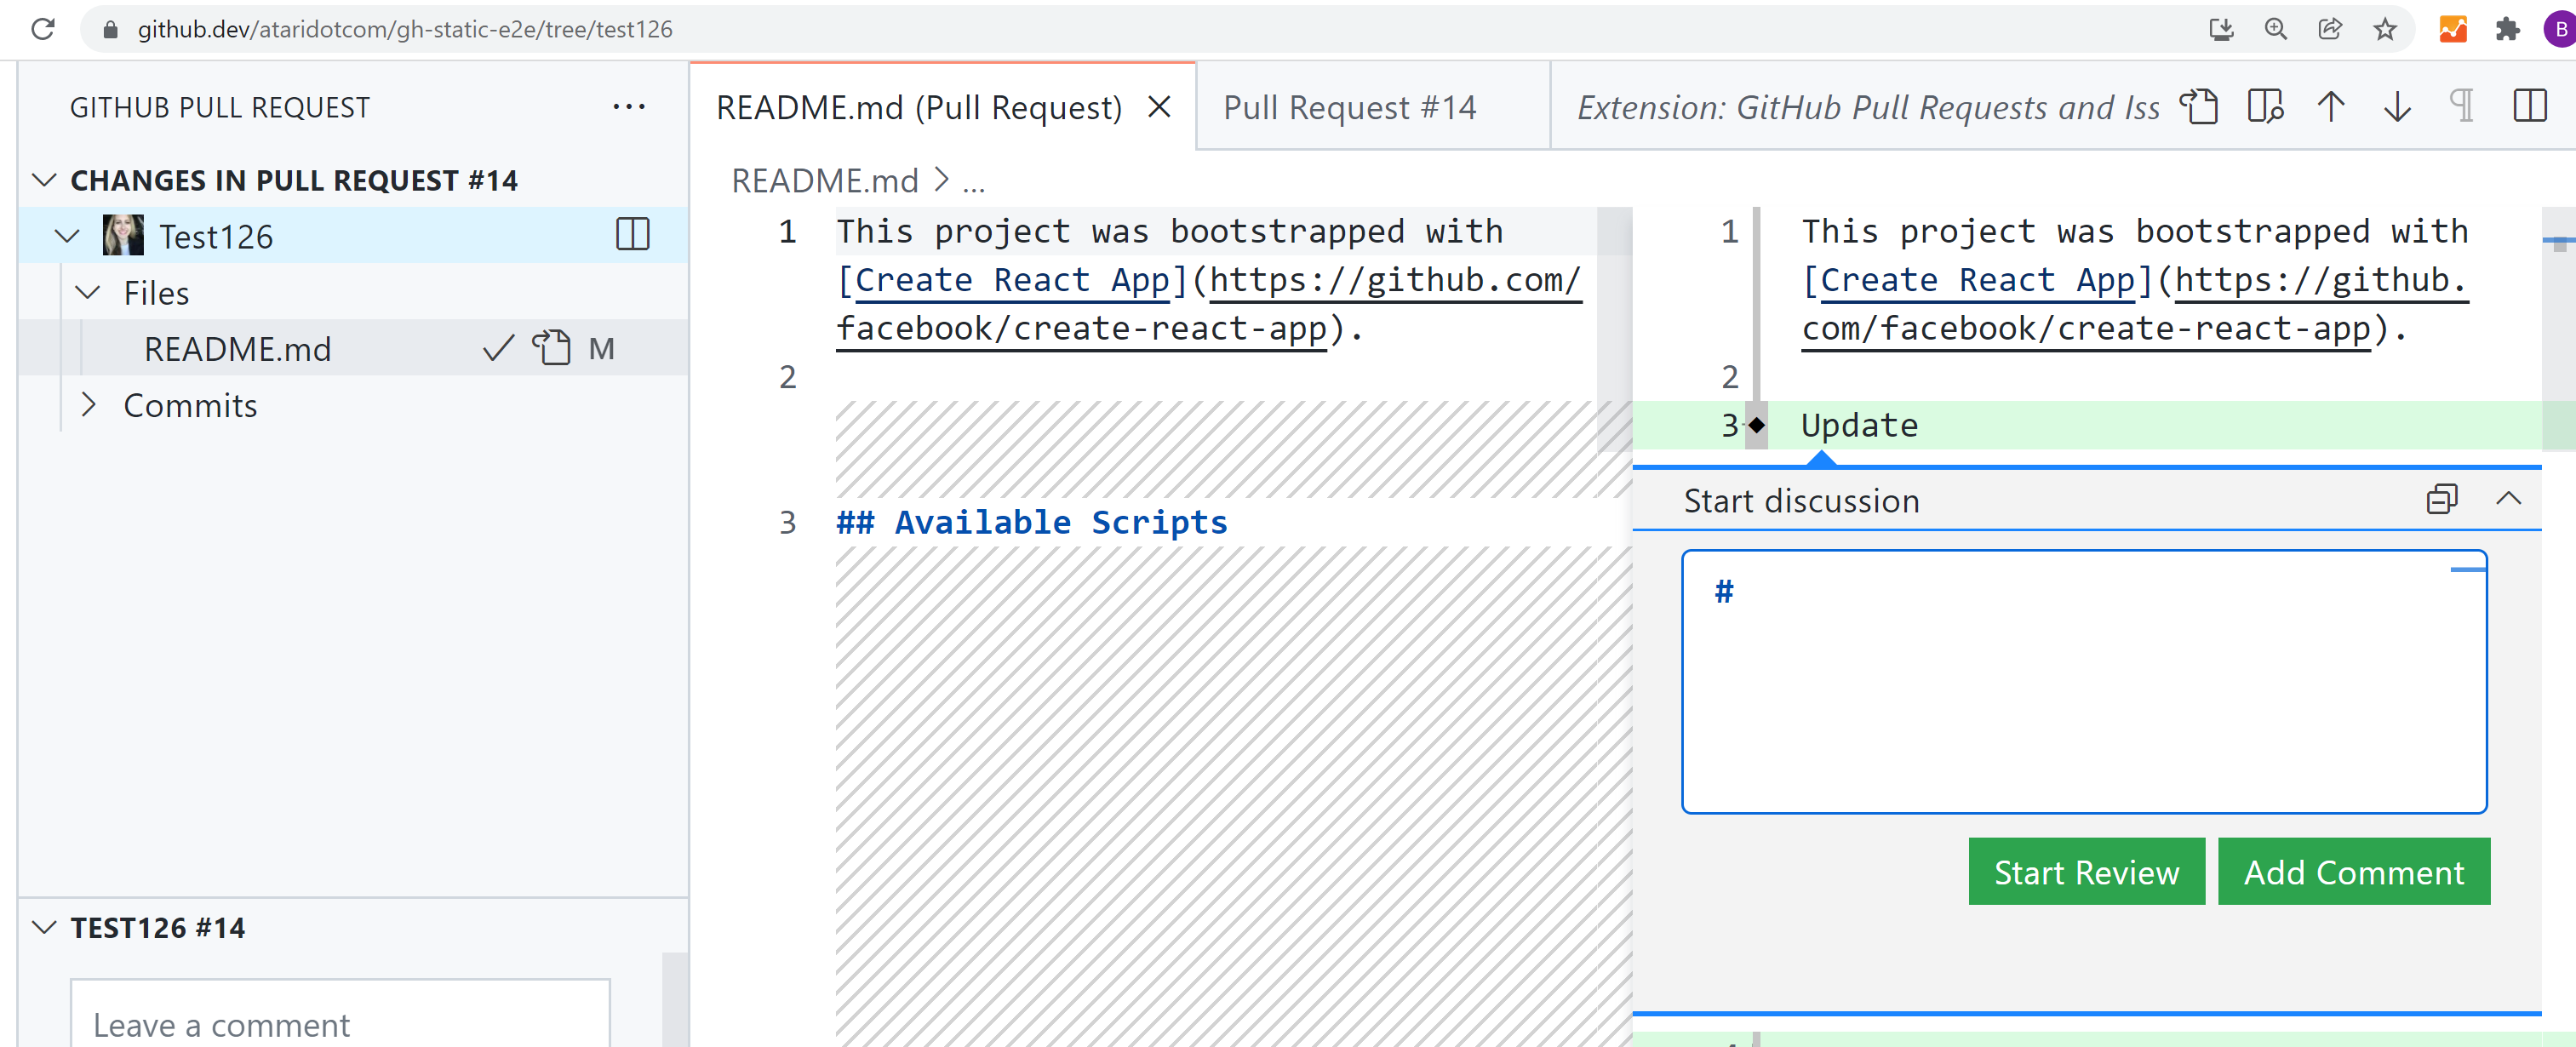The image size is (2576, 1047).
Task: Open the file via the open-file toolbar icon
Action: [2200, 106]
